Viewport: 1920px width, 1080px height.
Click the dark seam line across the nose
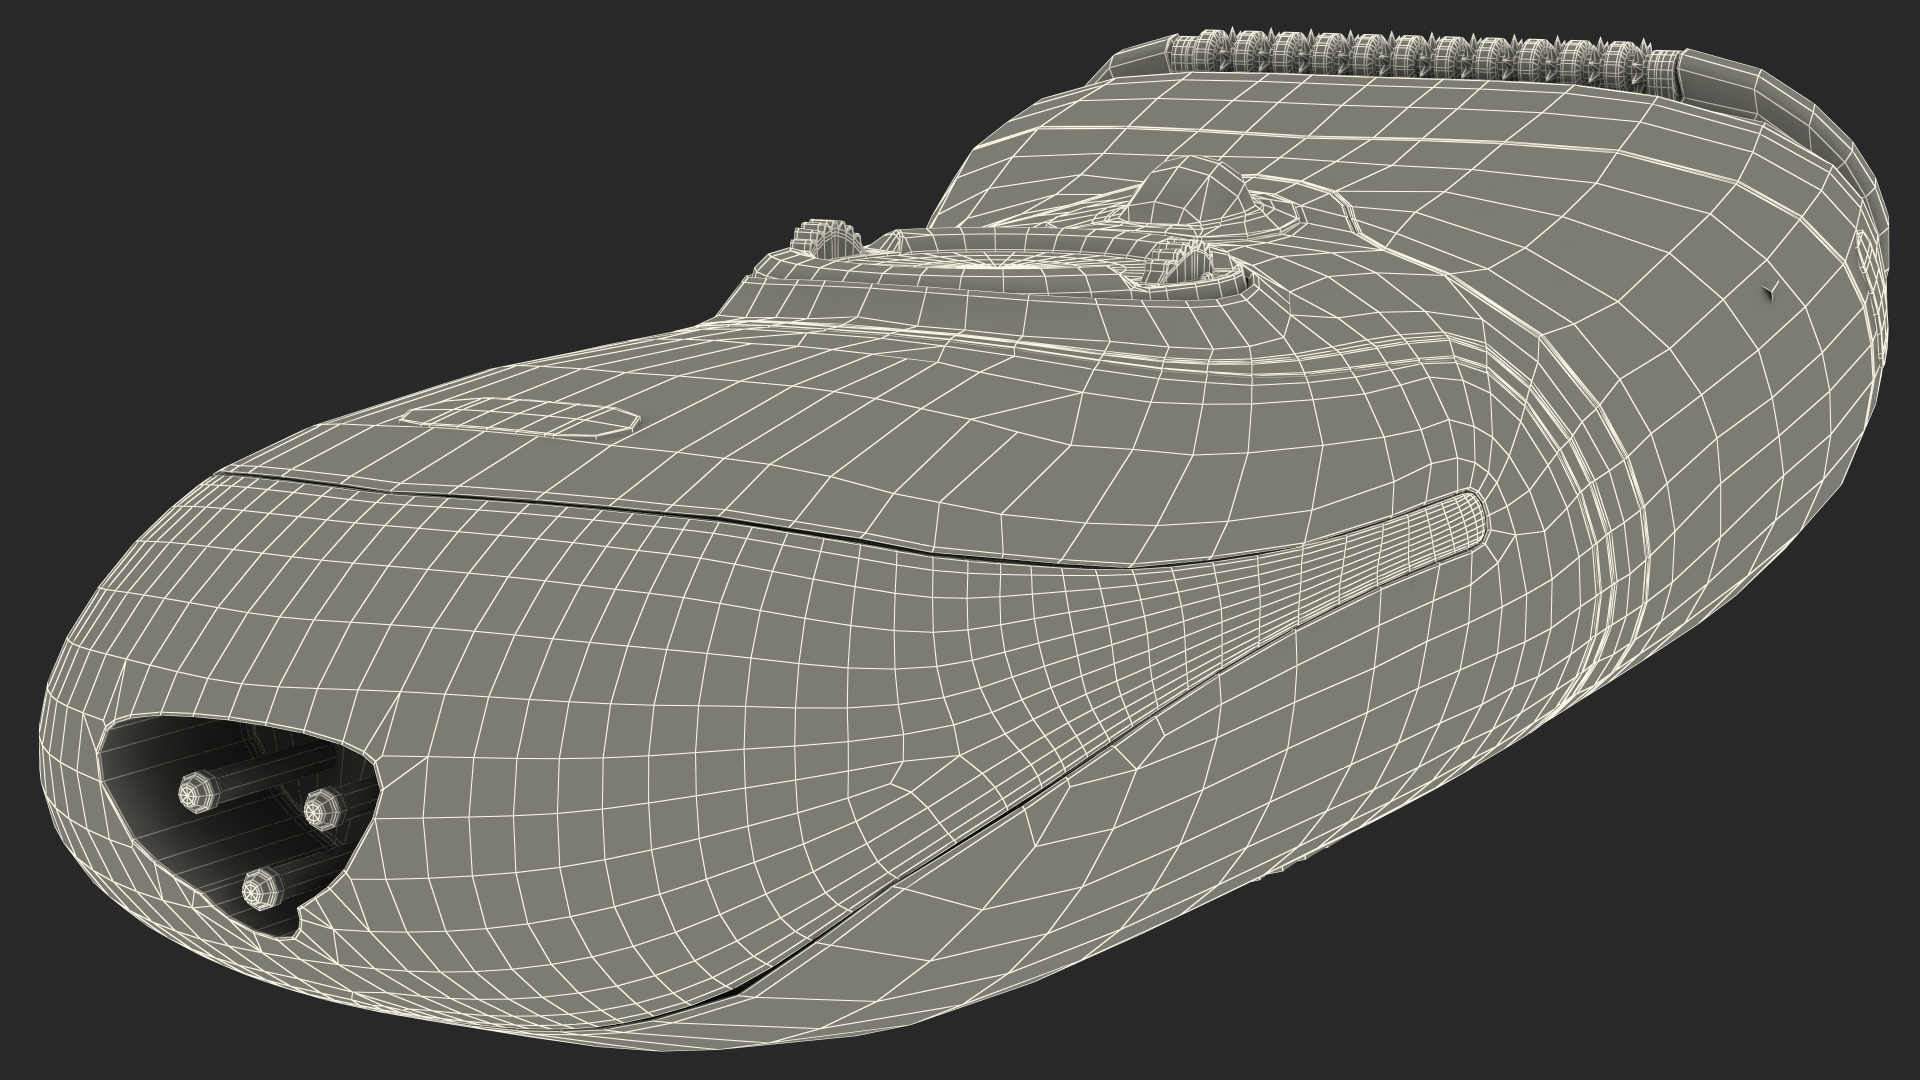click(x=700, y=517)
